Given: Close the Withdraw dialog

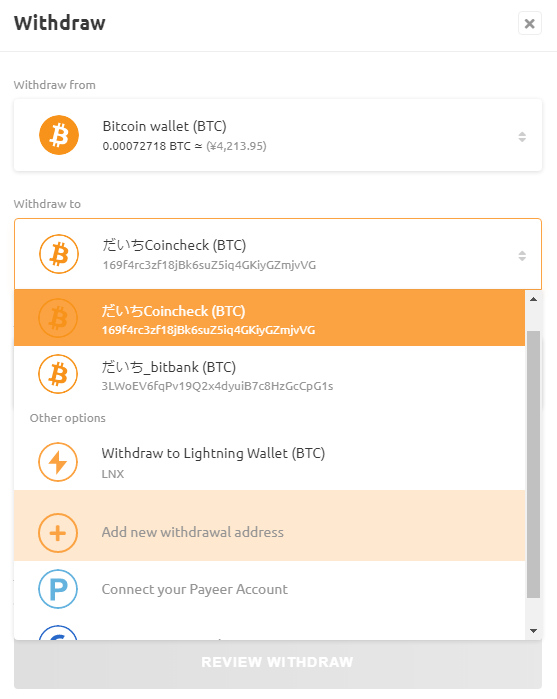Looking at the screenshot, I should [530, 23].
